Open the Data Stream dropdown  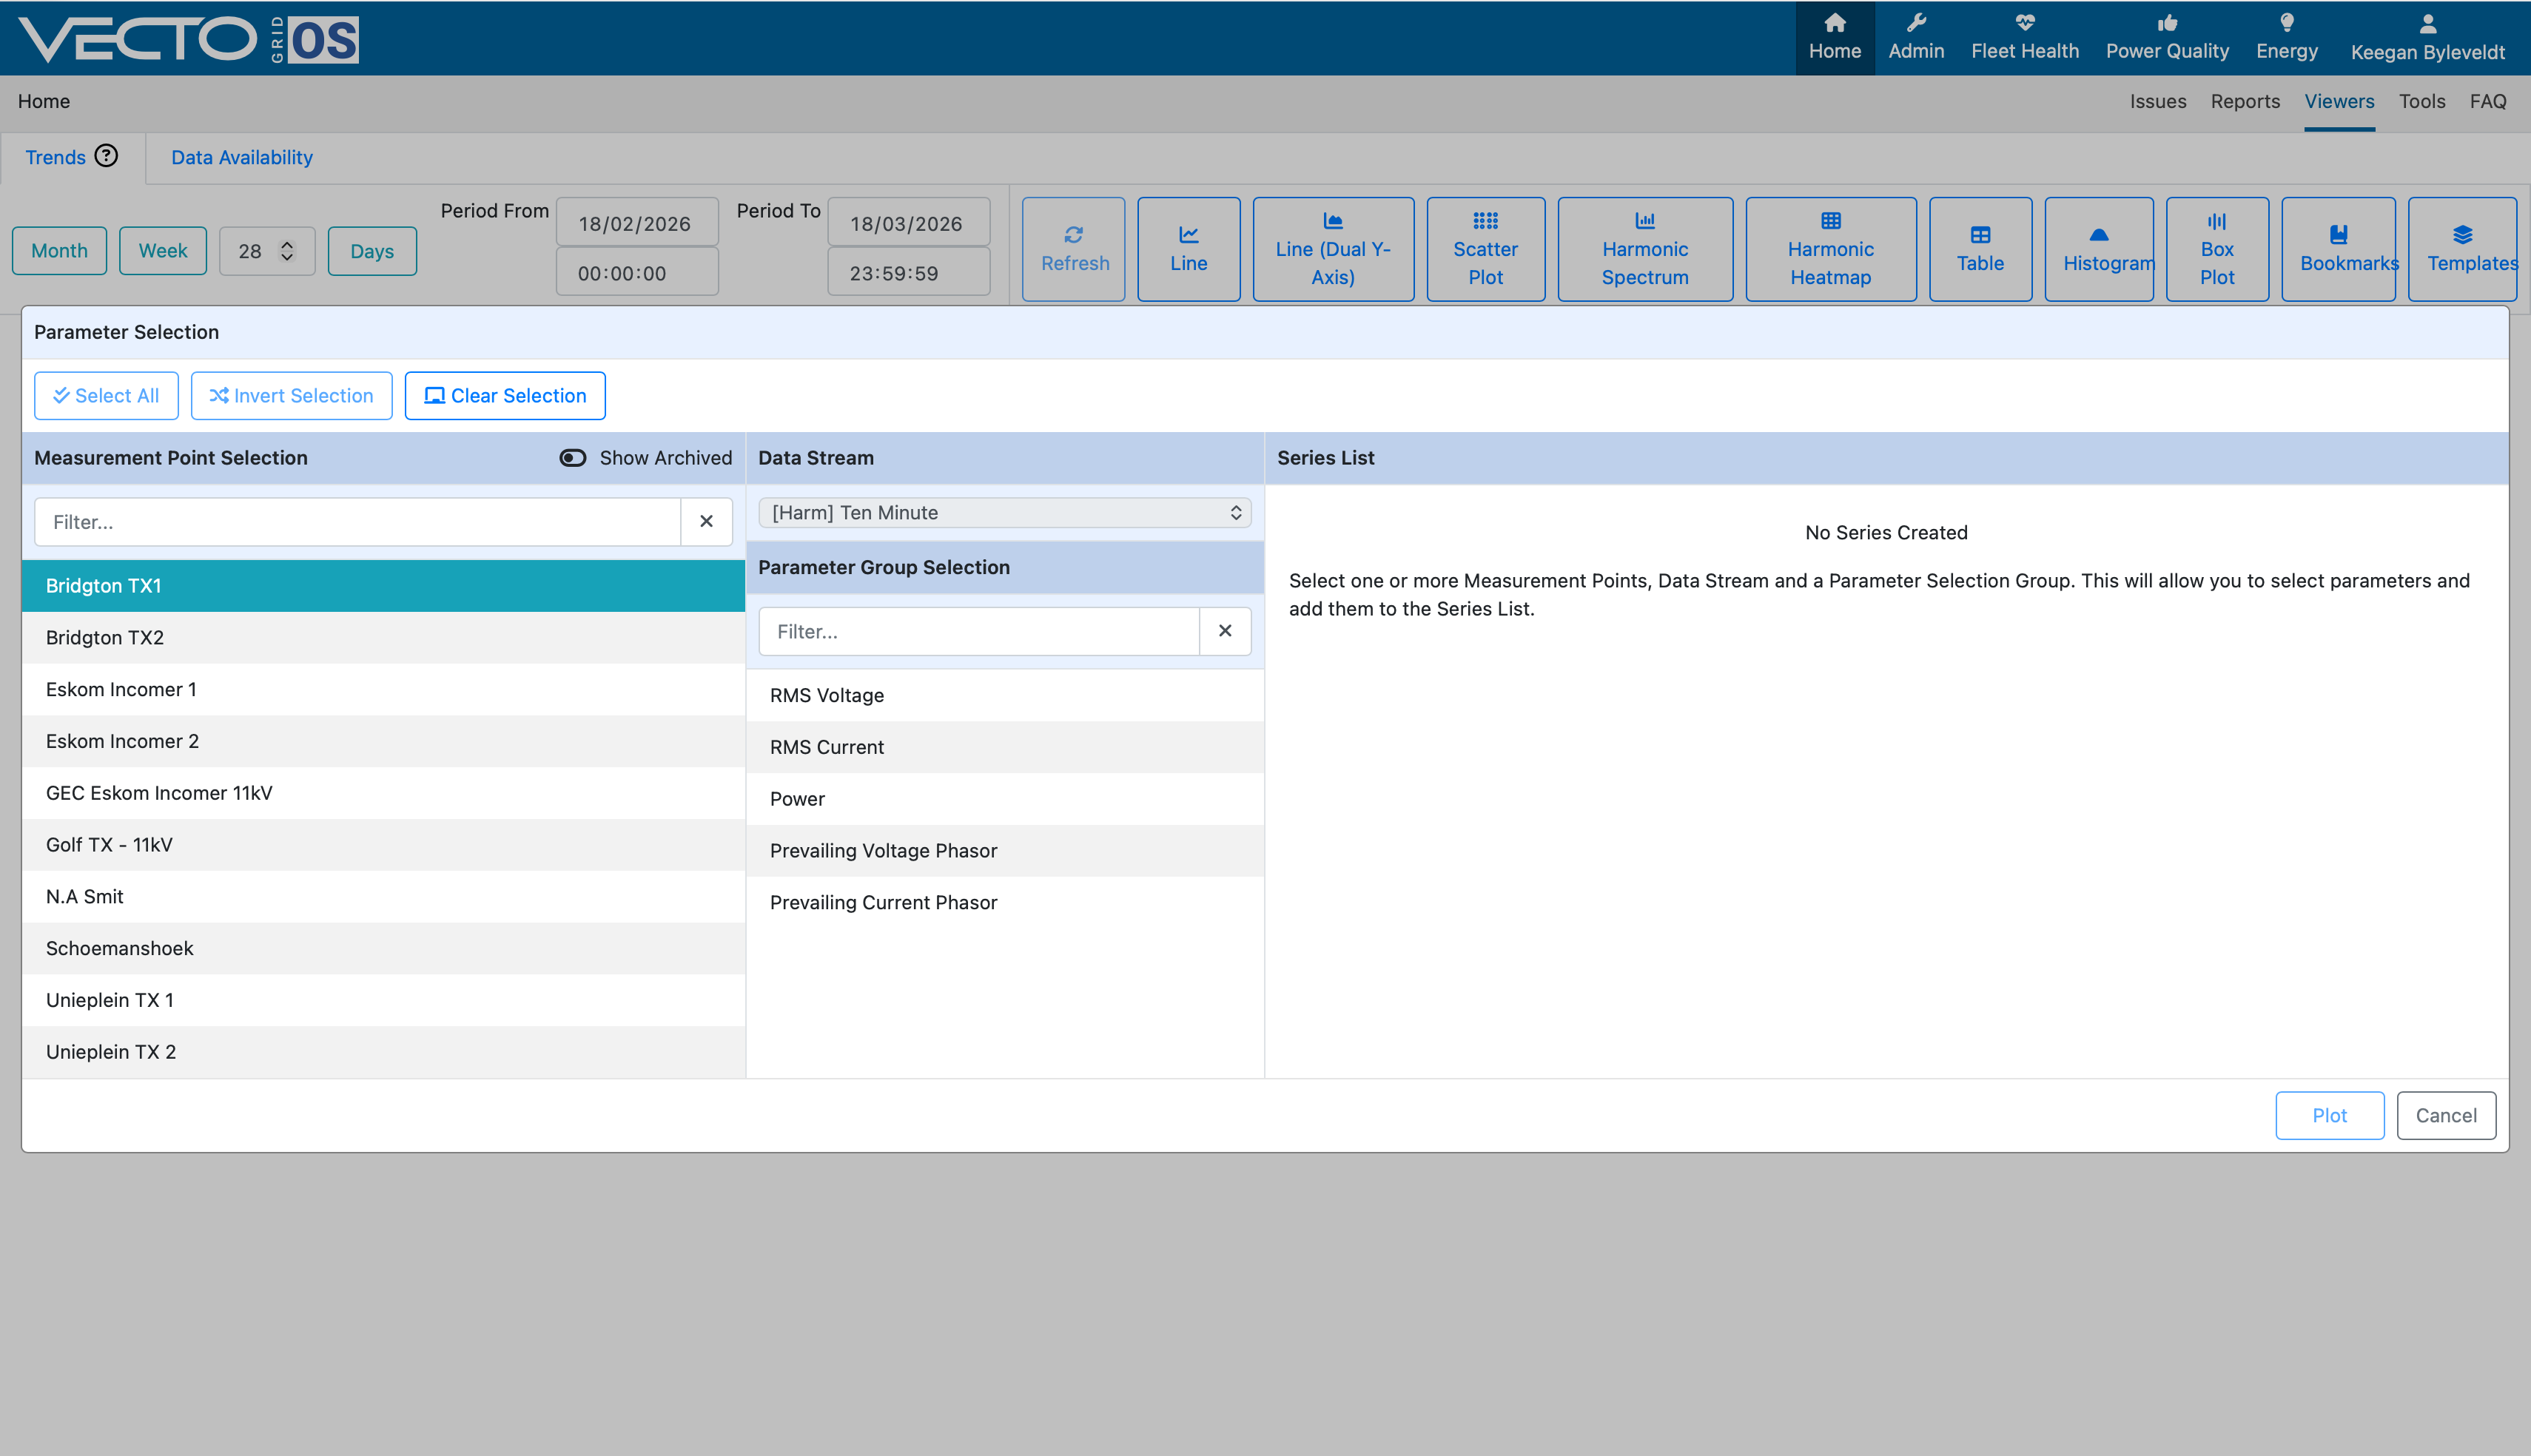[1004, 512]
